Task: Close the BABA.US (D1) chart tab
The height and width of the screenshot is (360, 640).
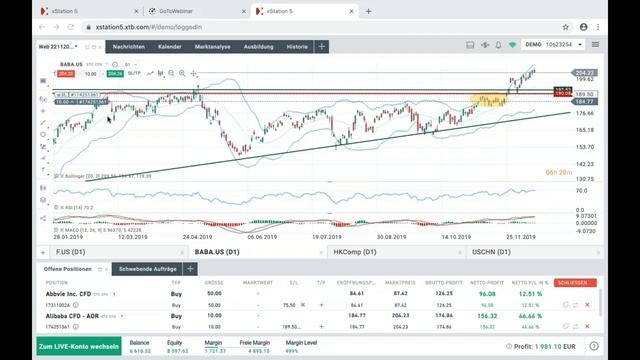Action: pos(321,253)
